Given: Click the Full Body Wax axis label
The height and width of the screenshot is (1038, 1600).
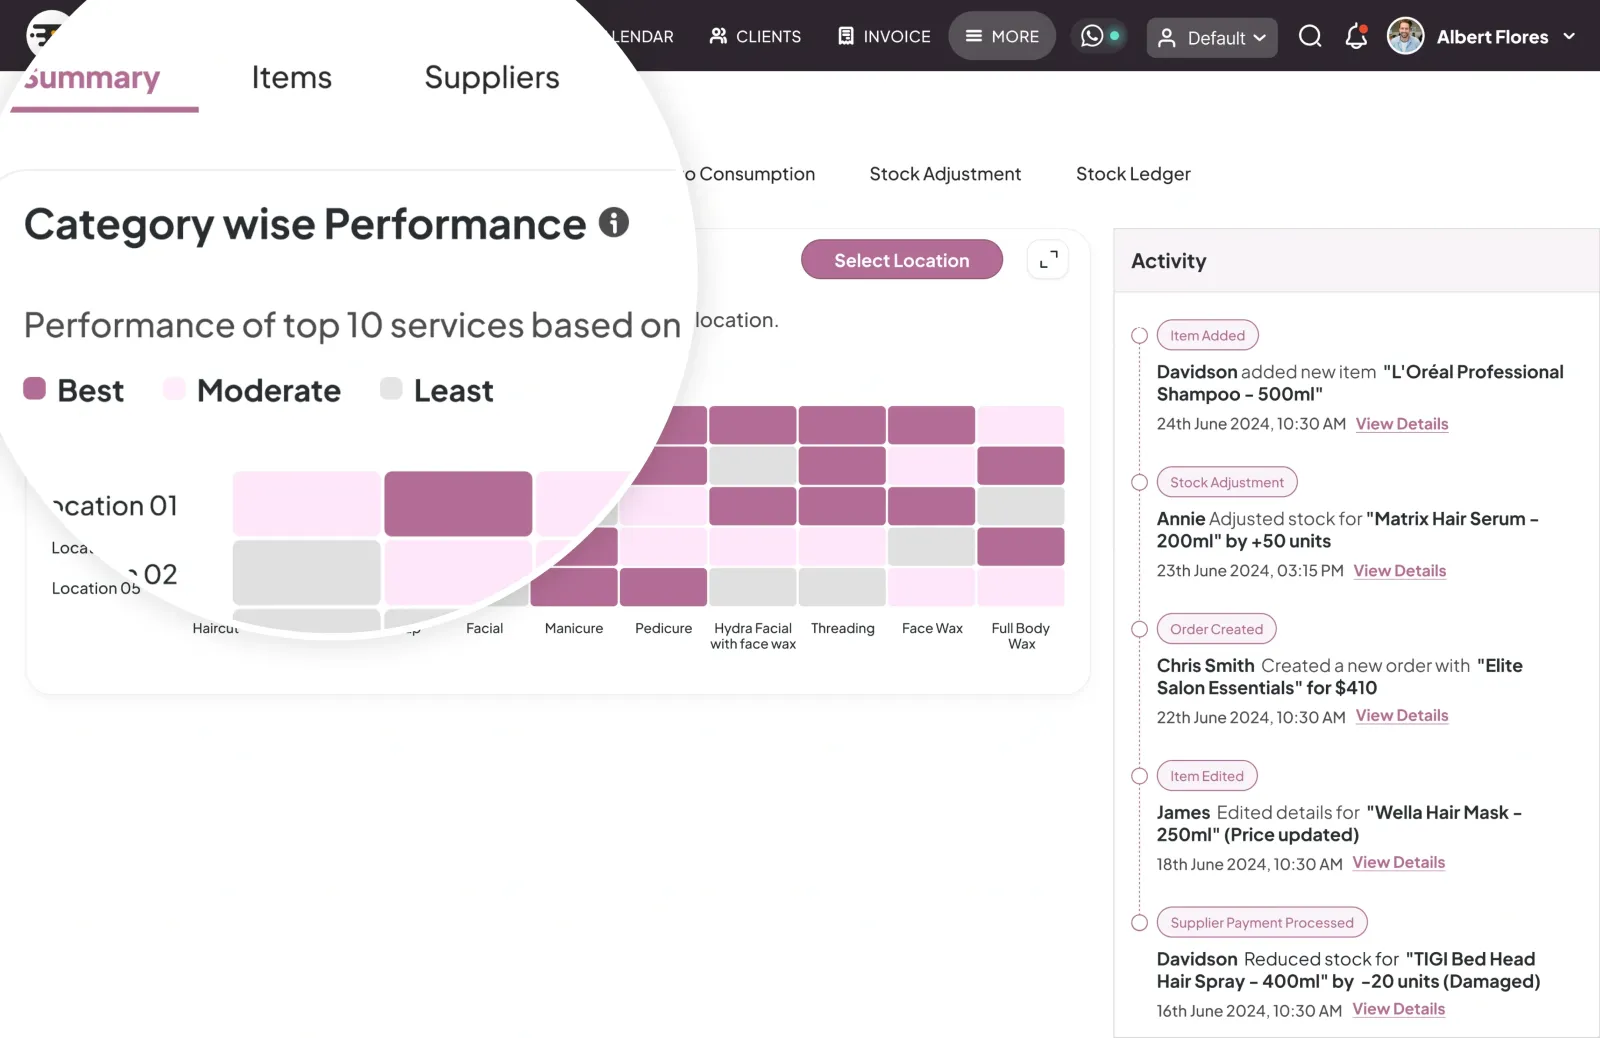Looking at the screenshot, I should tap(1021, 636).
